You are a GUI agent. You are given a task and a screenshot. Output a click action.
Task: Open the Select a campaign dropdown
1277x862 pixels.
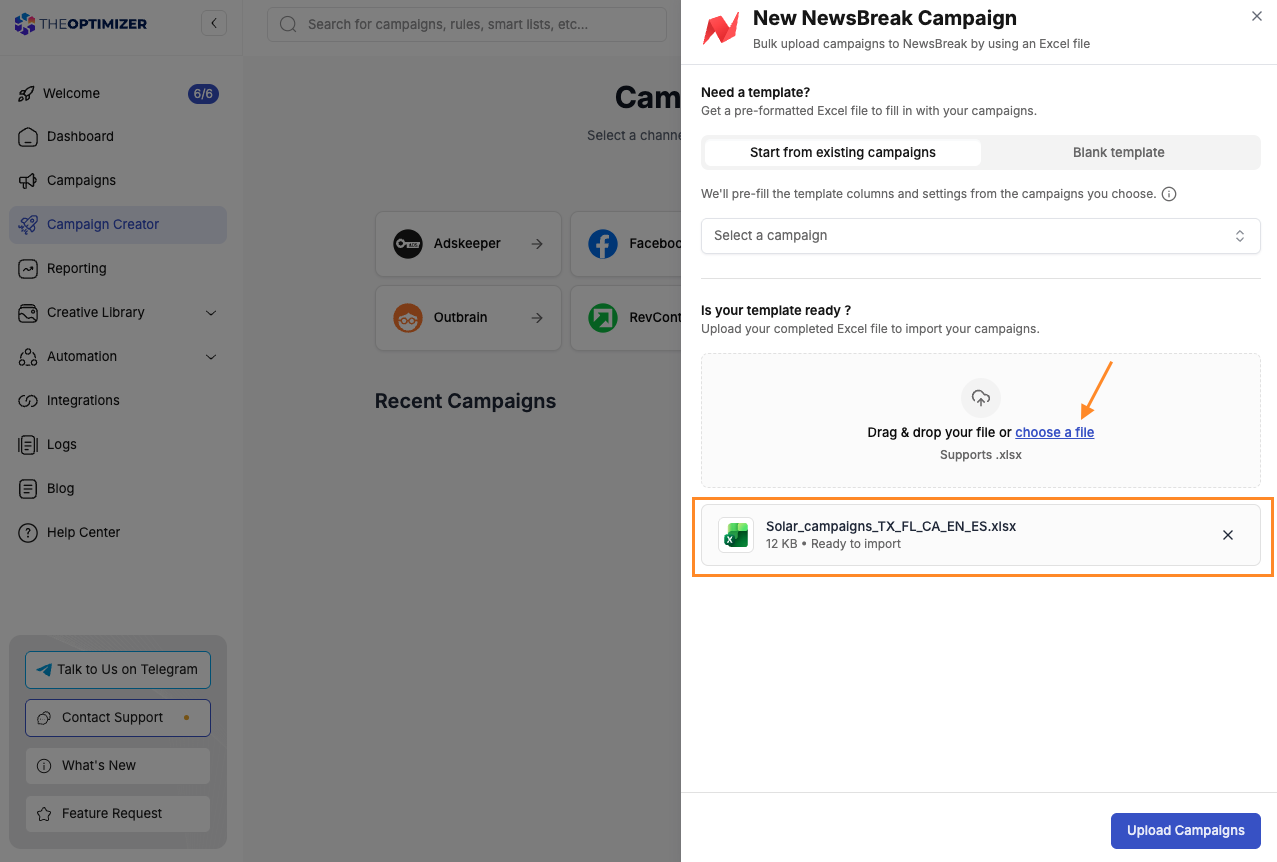click(x=981, y=236)
